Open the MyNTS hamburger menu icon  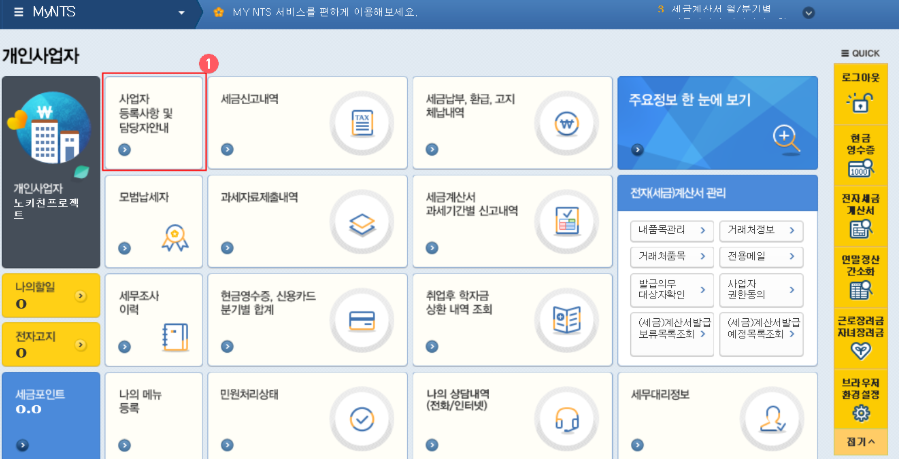click(18, 12)
